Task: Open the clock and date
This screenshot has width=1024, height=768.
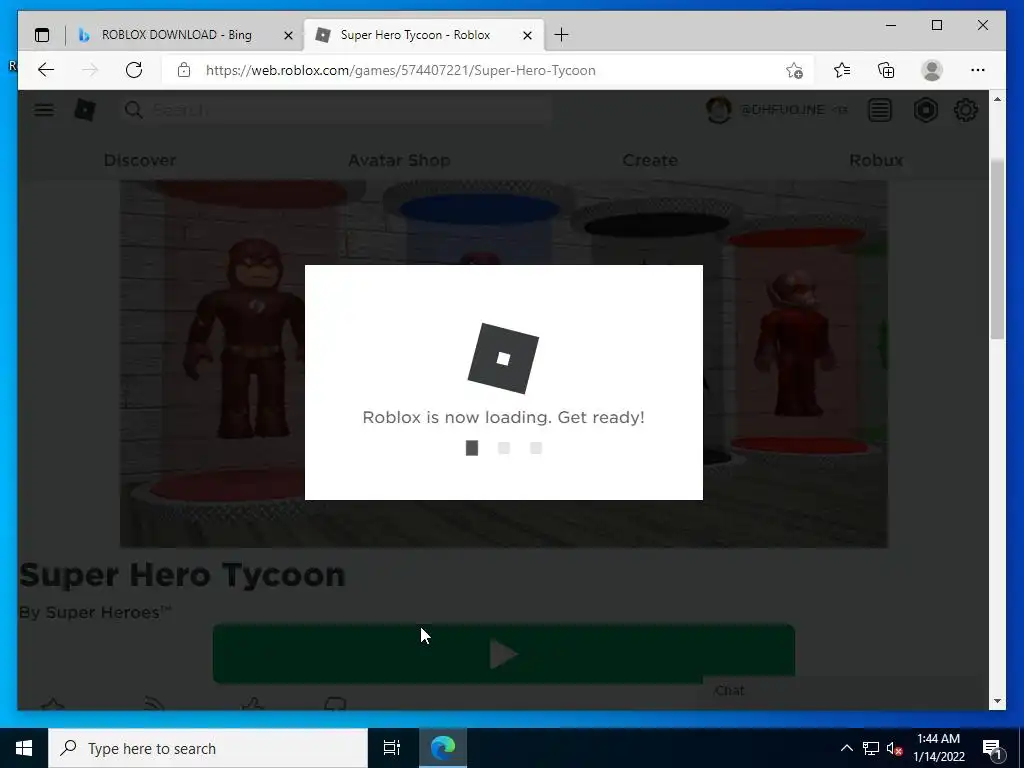Action: 938,748
